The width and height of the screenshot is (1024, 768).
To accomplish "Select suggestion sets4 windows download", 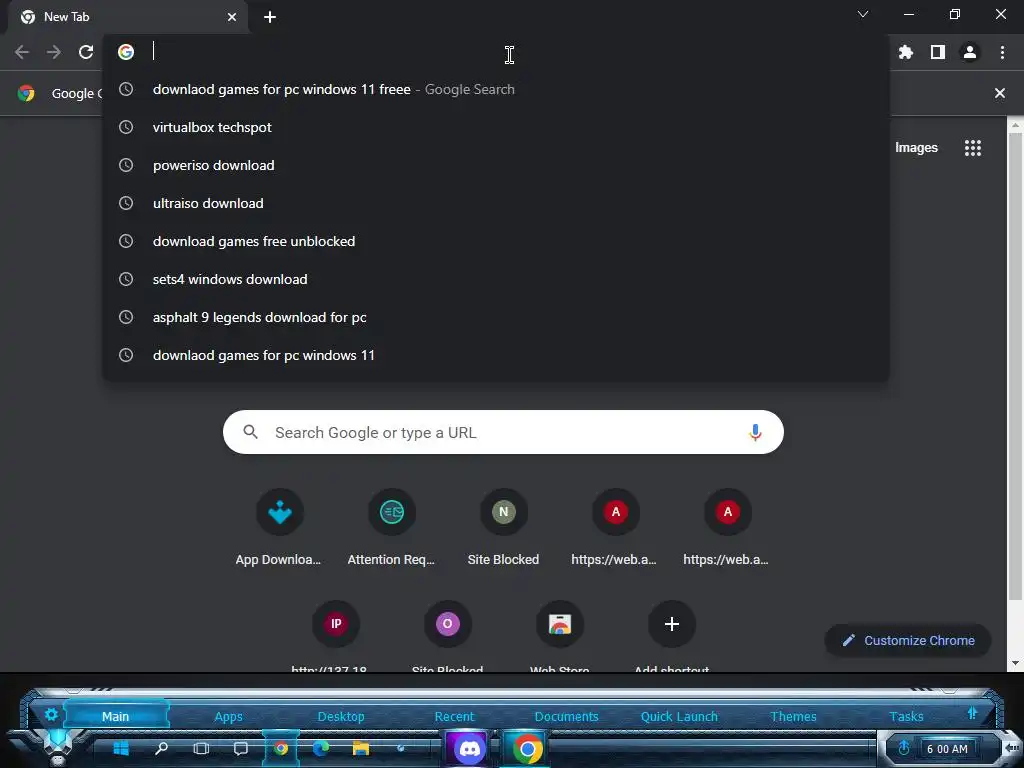I will coord(496,279).
